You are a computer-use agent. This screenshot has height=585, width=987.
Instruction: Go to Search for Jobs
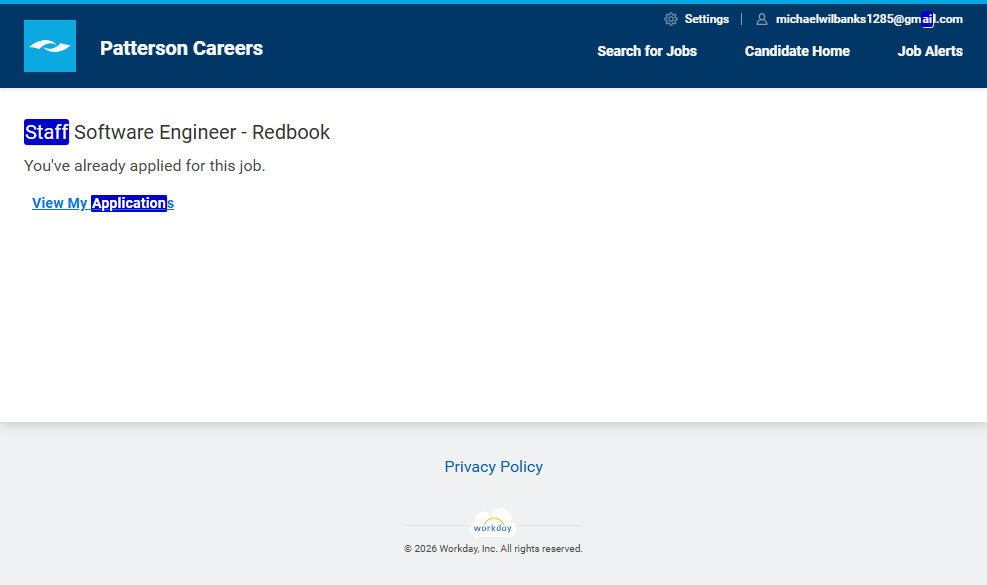tap(647, 51)
